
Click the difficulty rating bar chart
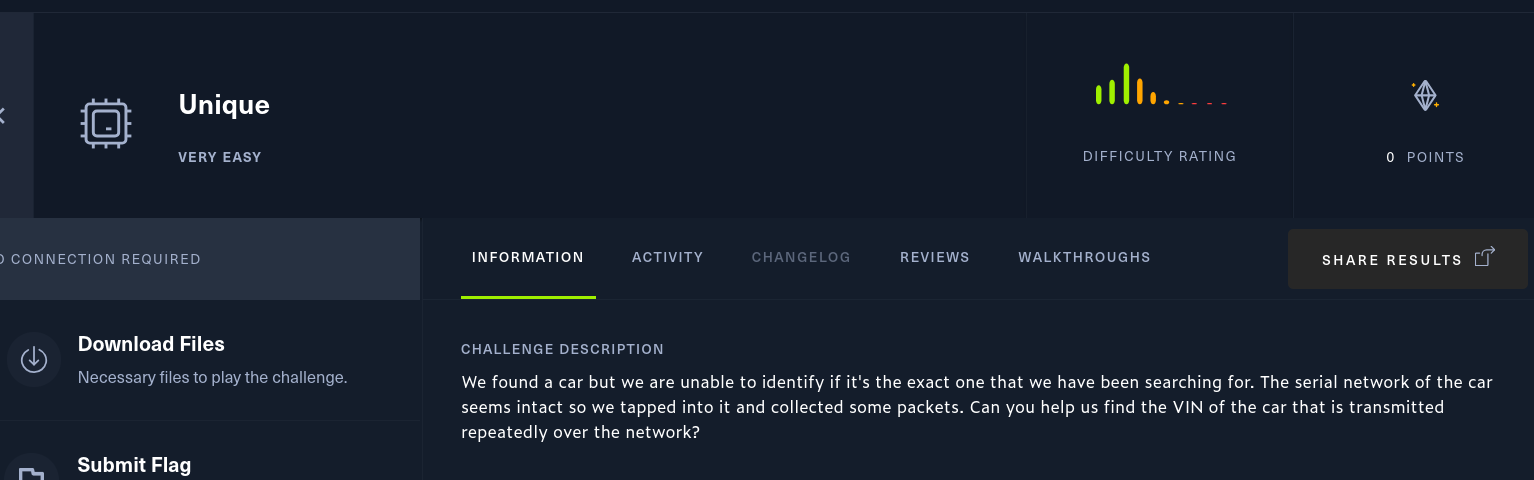[1160, 85]
